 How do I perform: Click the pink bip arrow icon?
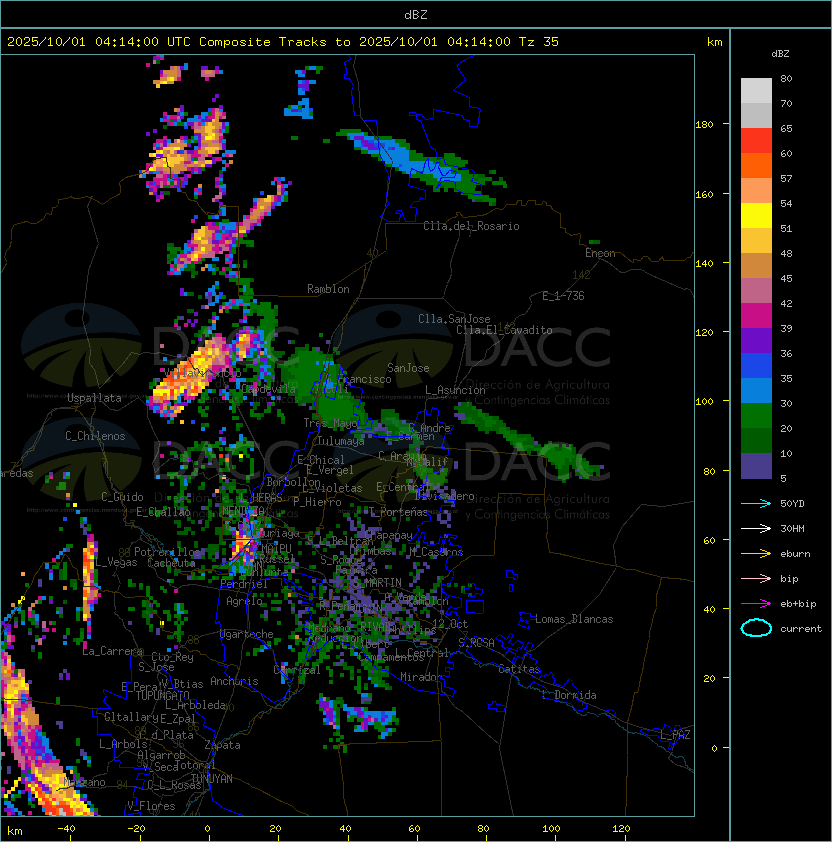pyautogui.click(x=756, y=578)
